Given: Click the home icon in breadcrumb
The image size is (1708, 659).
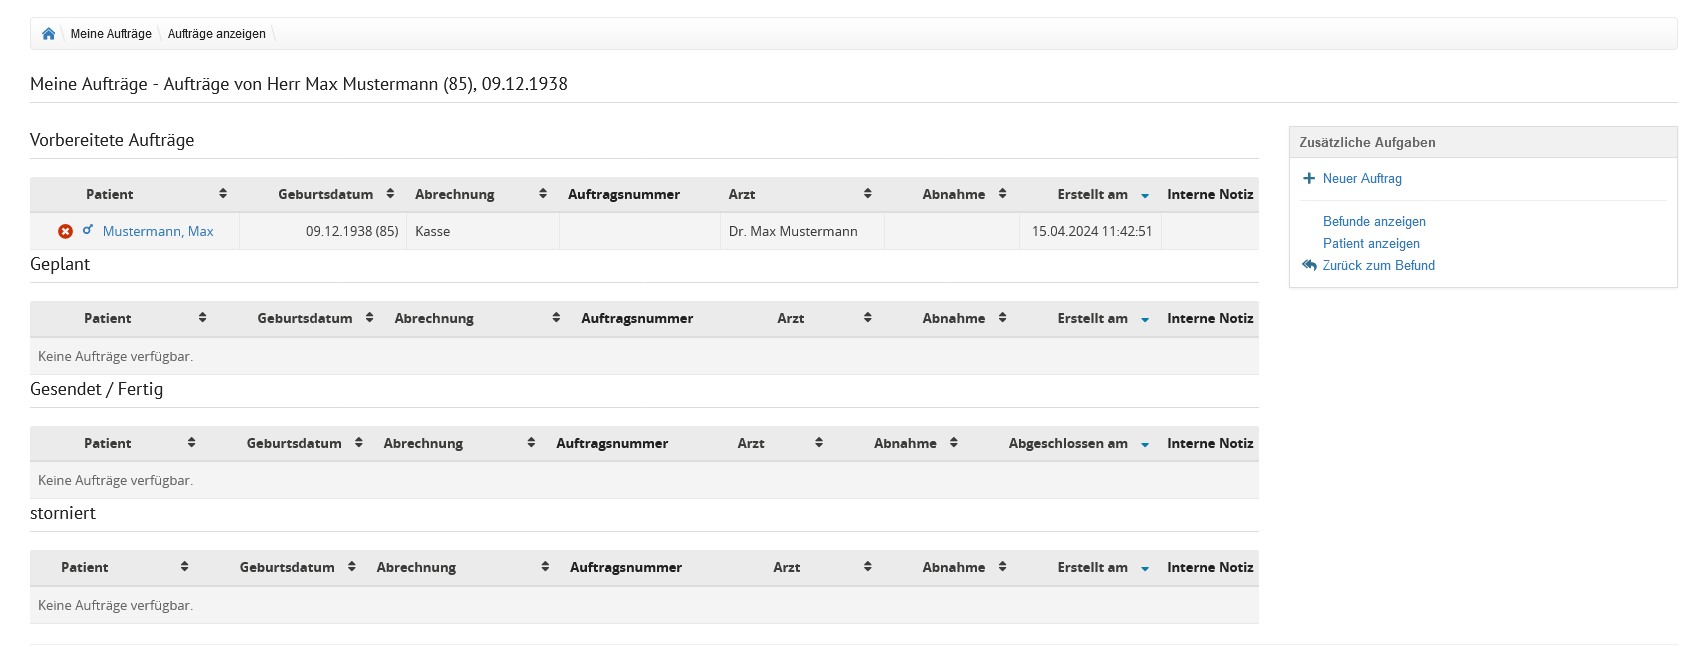Looking at the screenshot, I should click(48, 34).
